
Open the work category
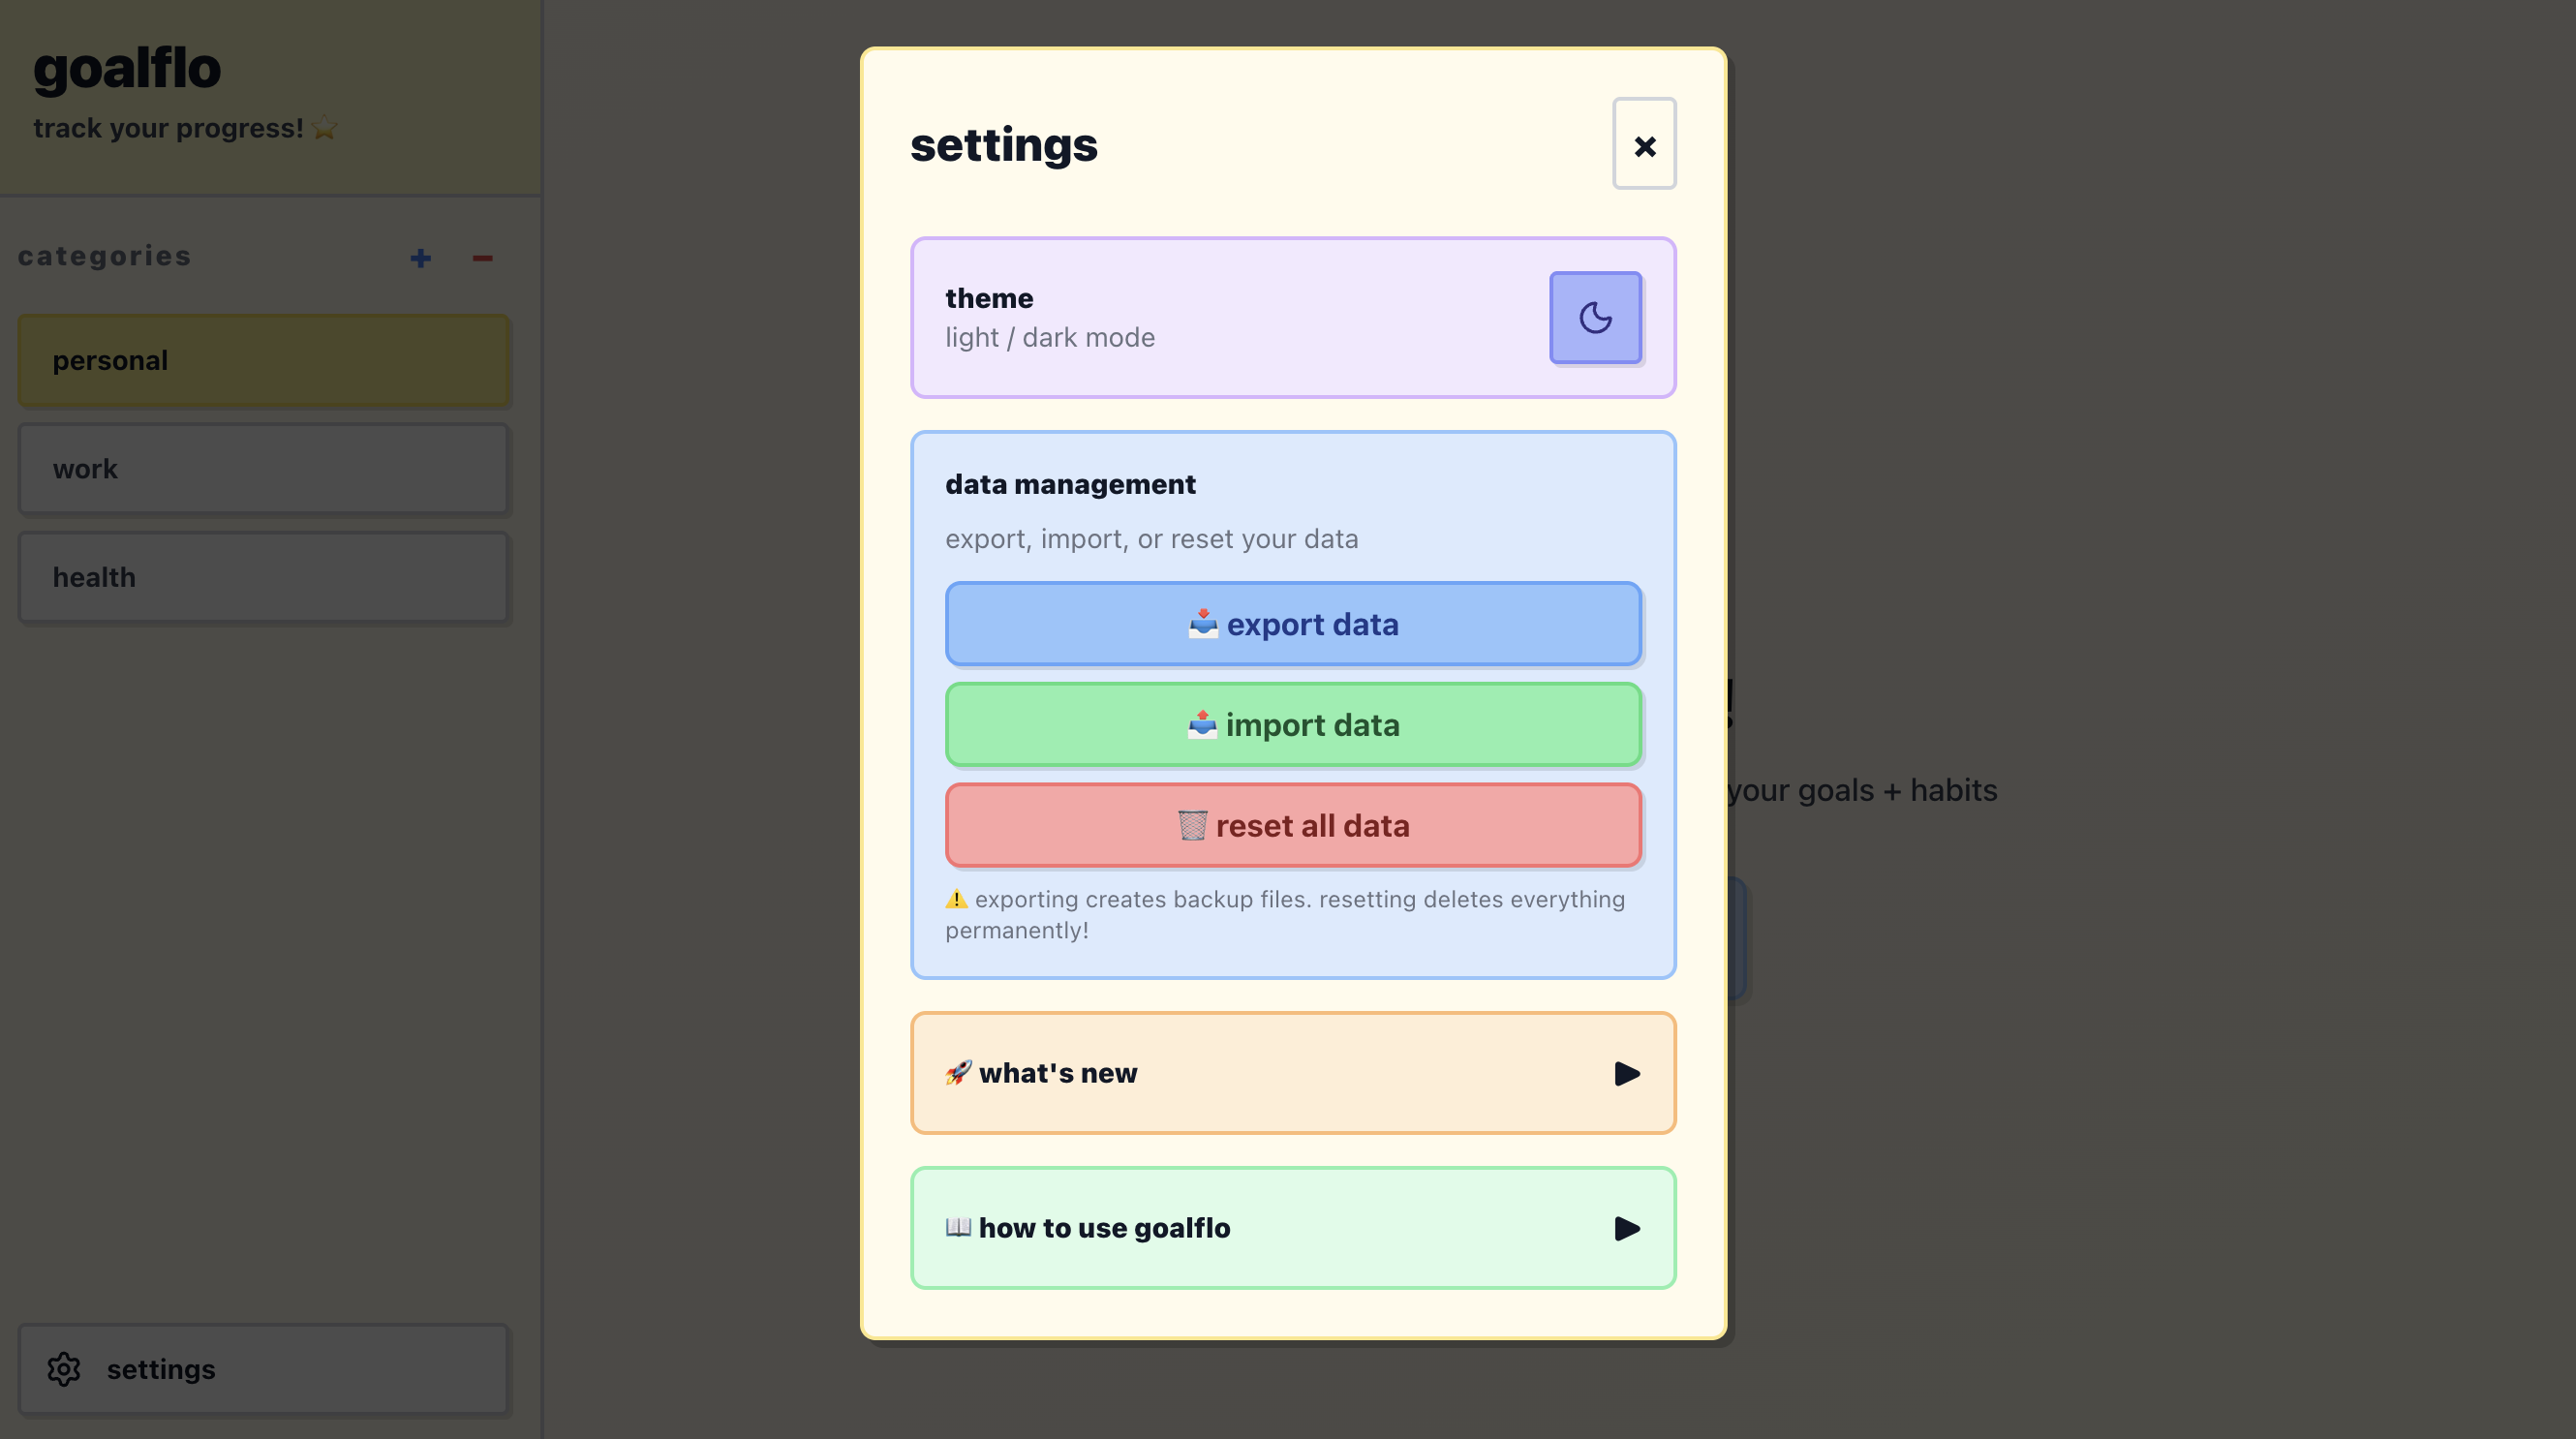[262, 468]
